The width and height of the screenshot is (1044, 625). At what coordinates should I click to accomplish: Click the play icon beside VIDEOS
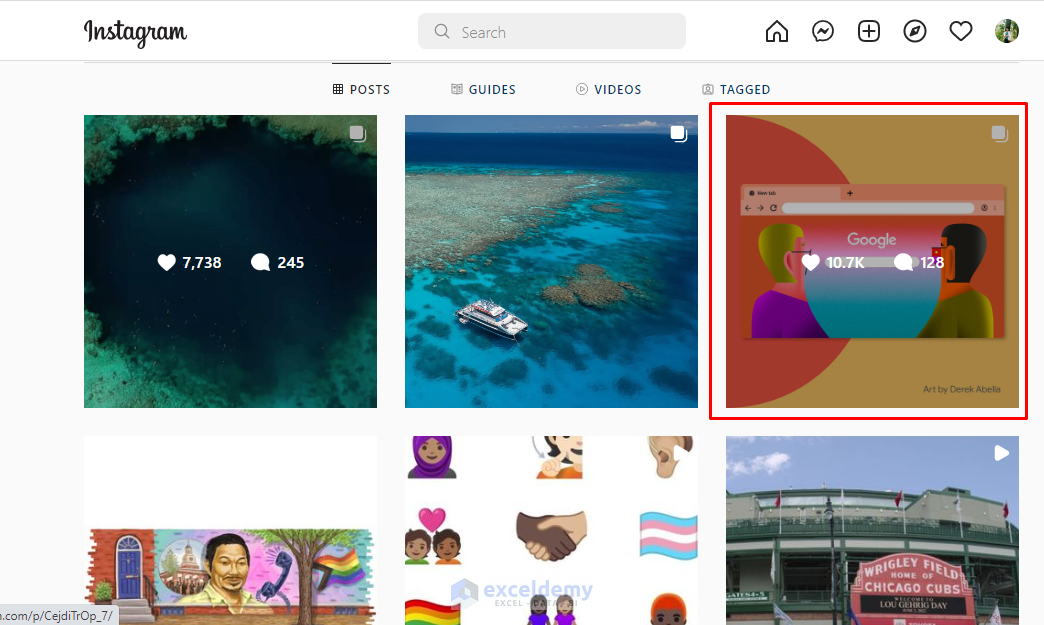point(582,89)
